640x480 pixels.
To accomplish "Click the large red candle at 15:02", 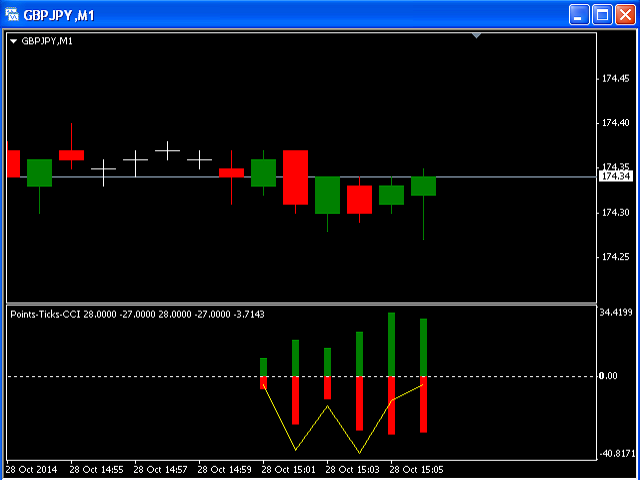I will coord(296,178).
